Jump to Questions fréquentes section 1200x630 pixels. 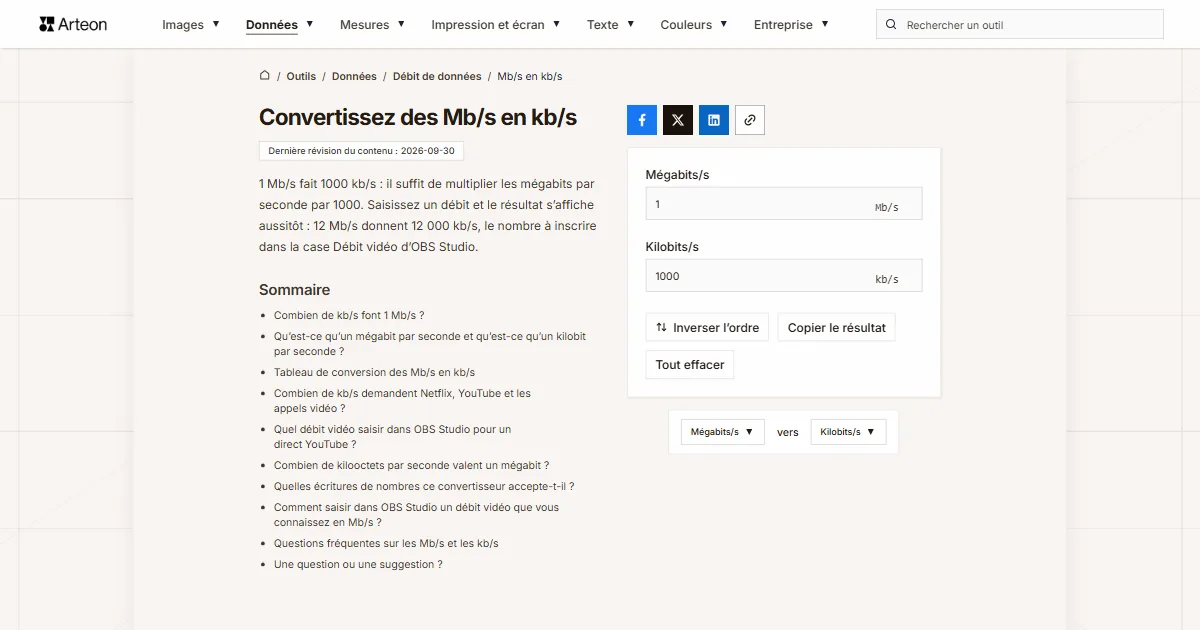(386, 543)
